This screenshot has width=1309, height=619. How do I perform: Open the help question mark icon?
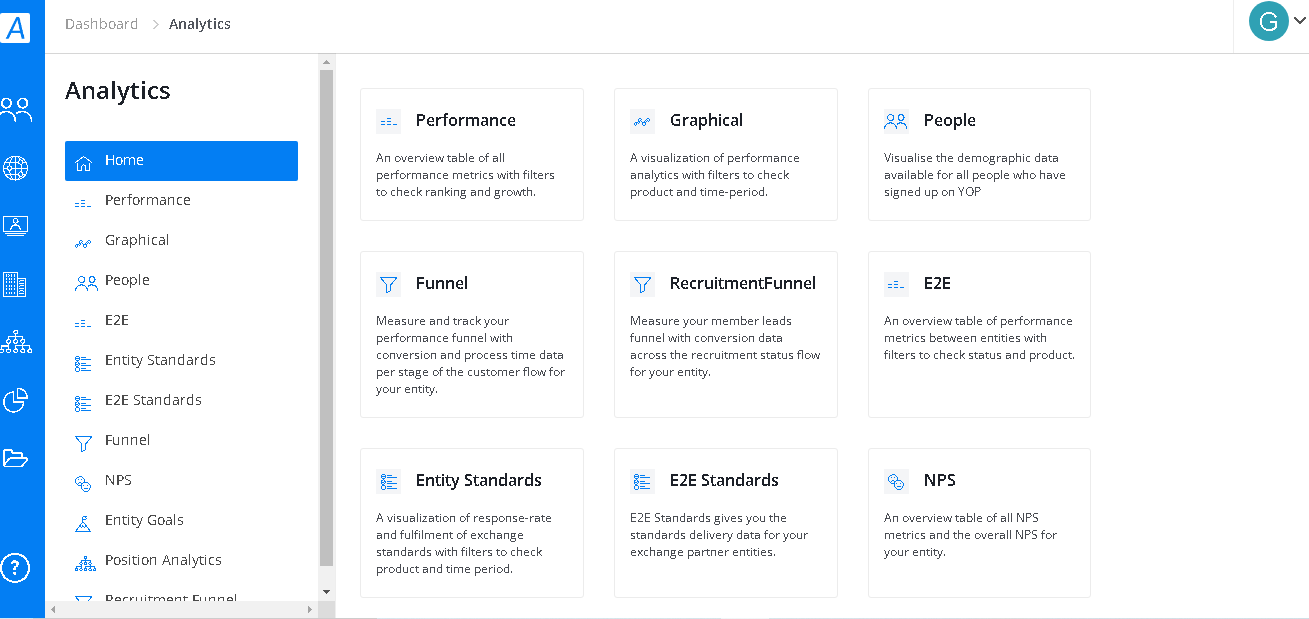point(15,568)
